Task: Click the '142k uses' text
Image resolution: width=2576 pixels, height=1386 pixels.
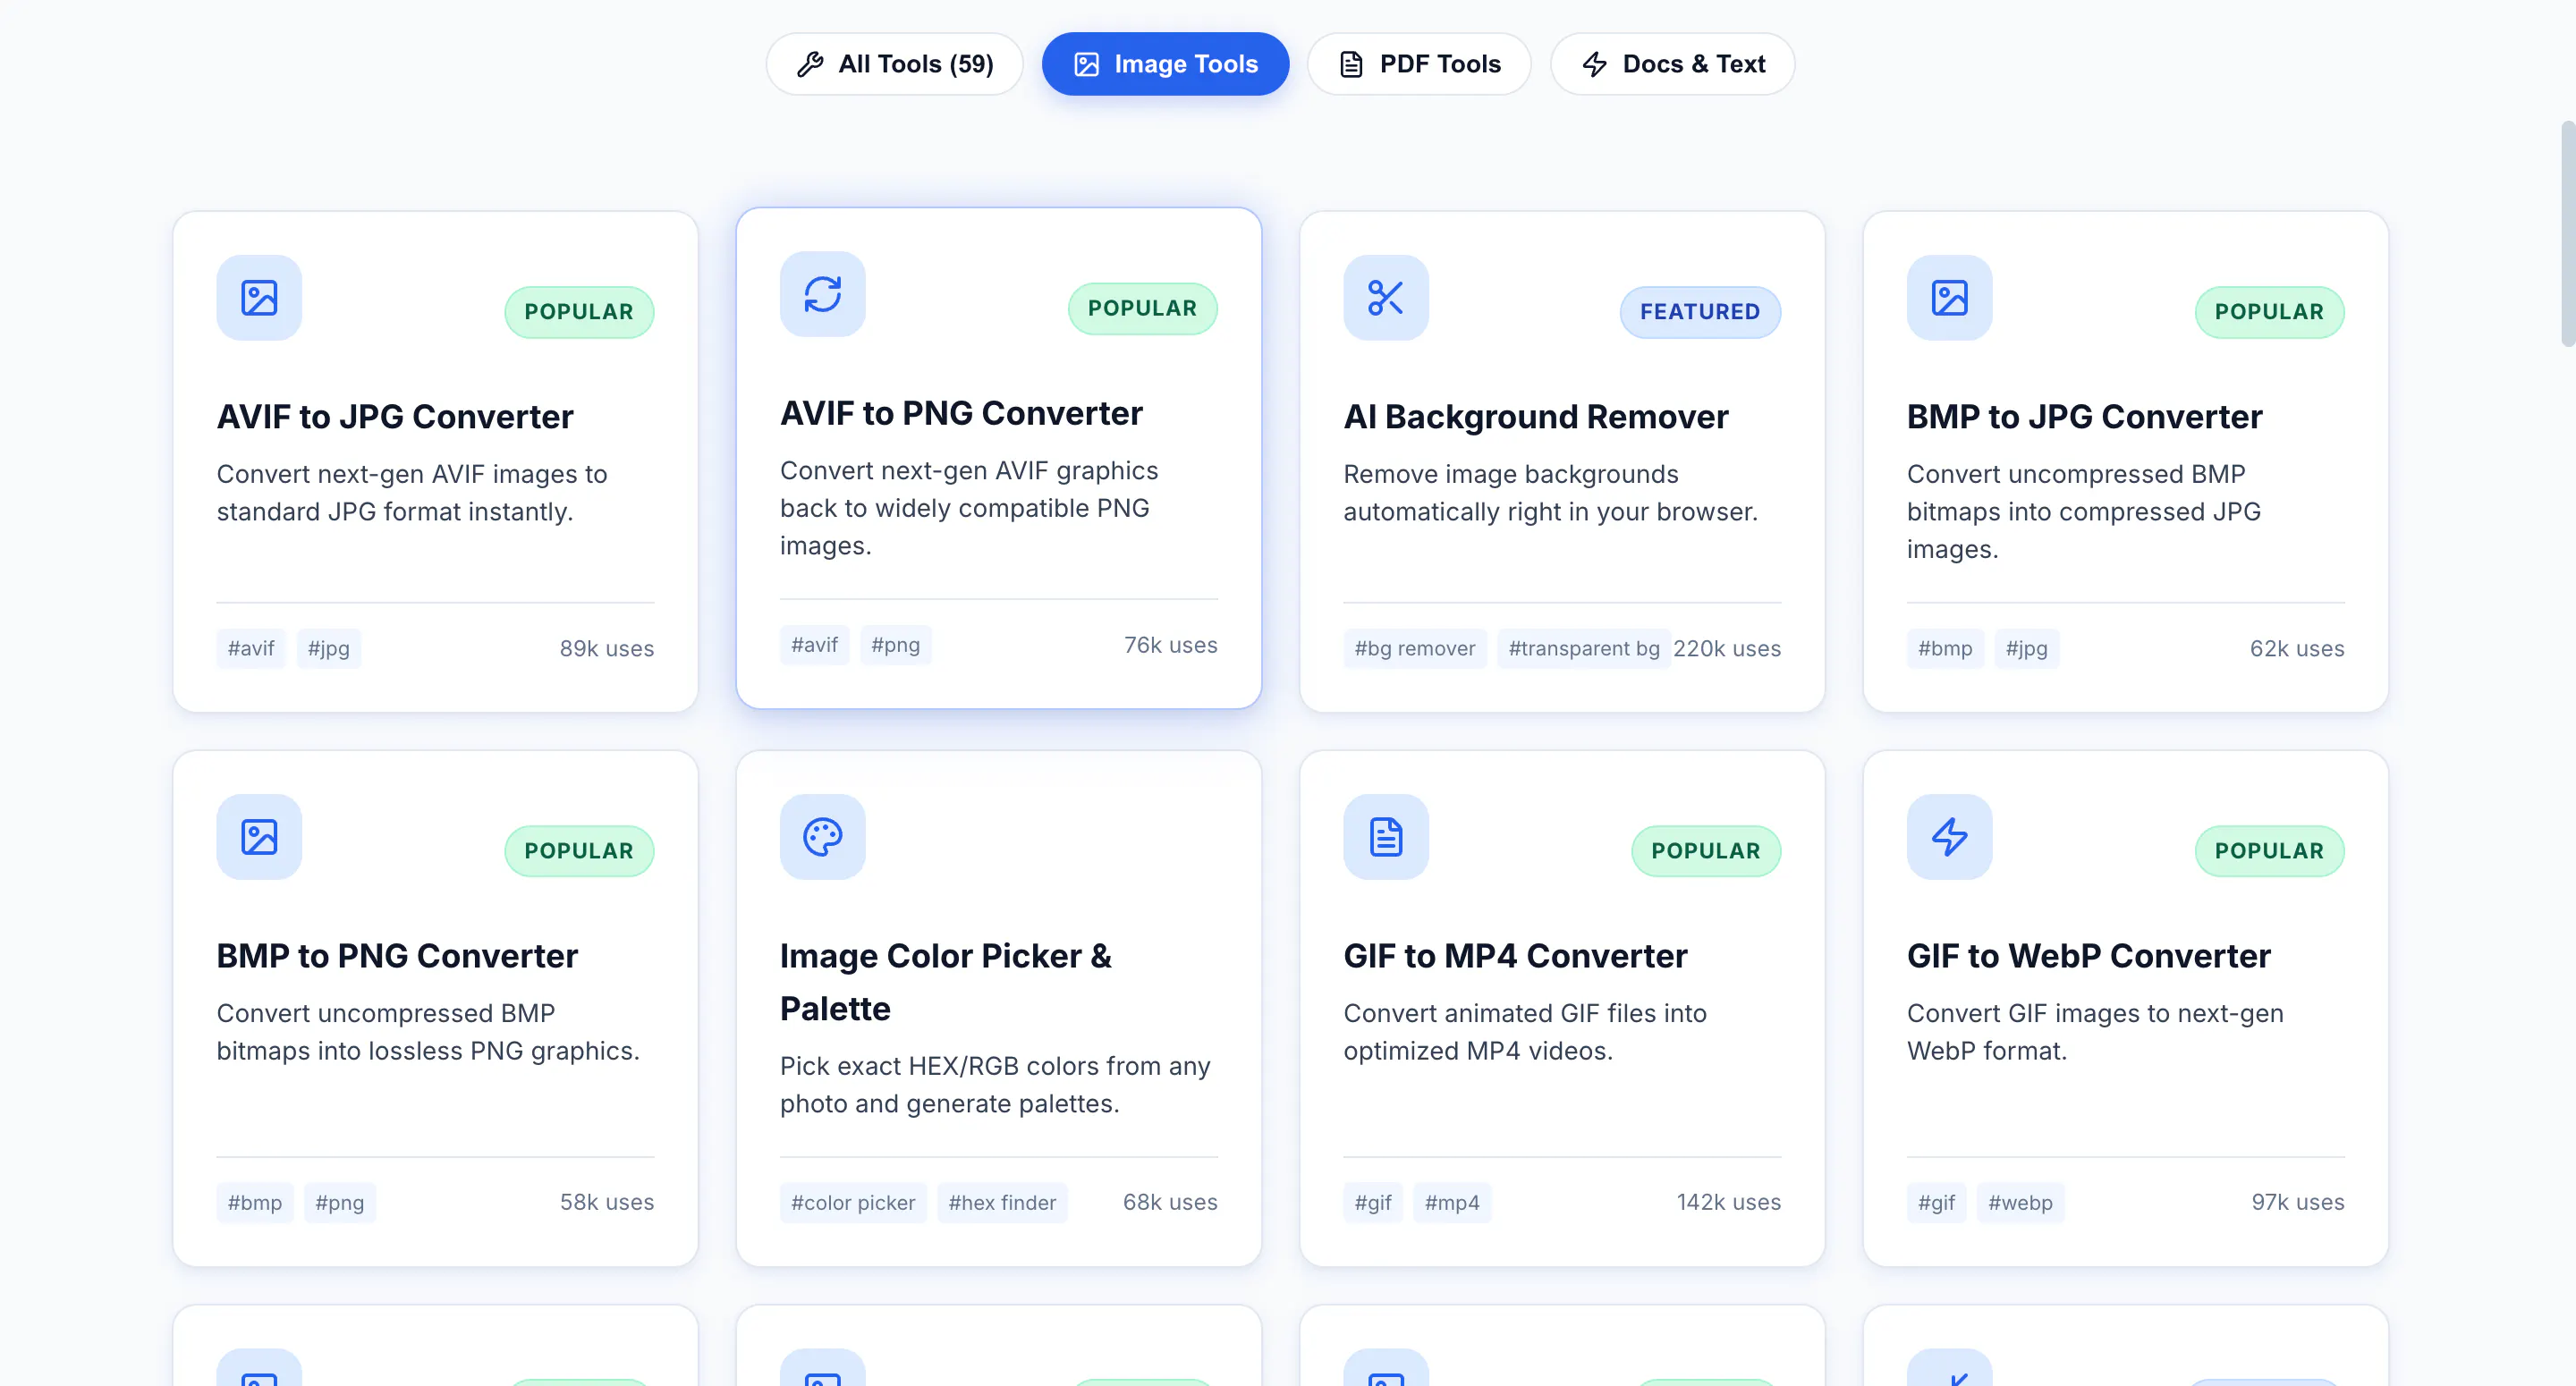Action: click(1729, 1202)
